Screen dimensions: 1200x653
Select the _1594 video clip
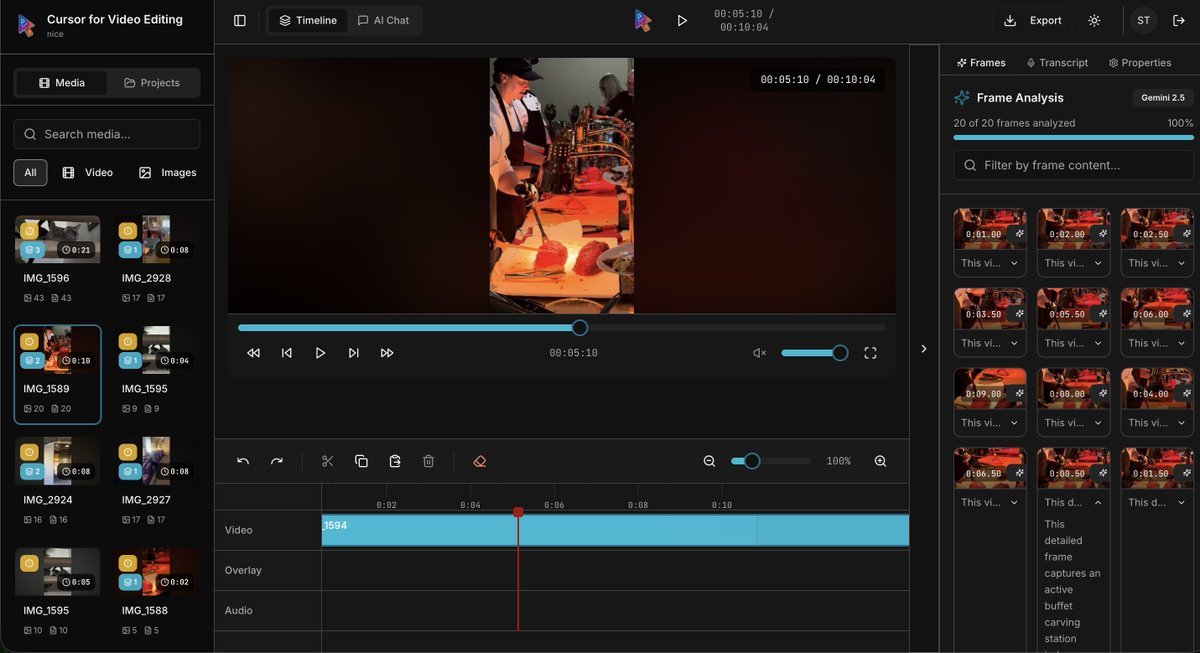click(615, 530)
